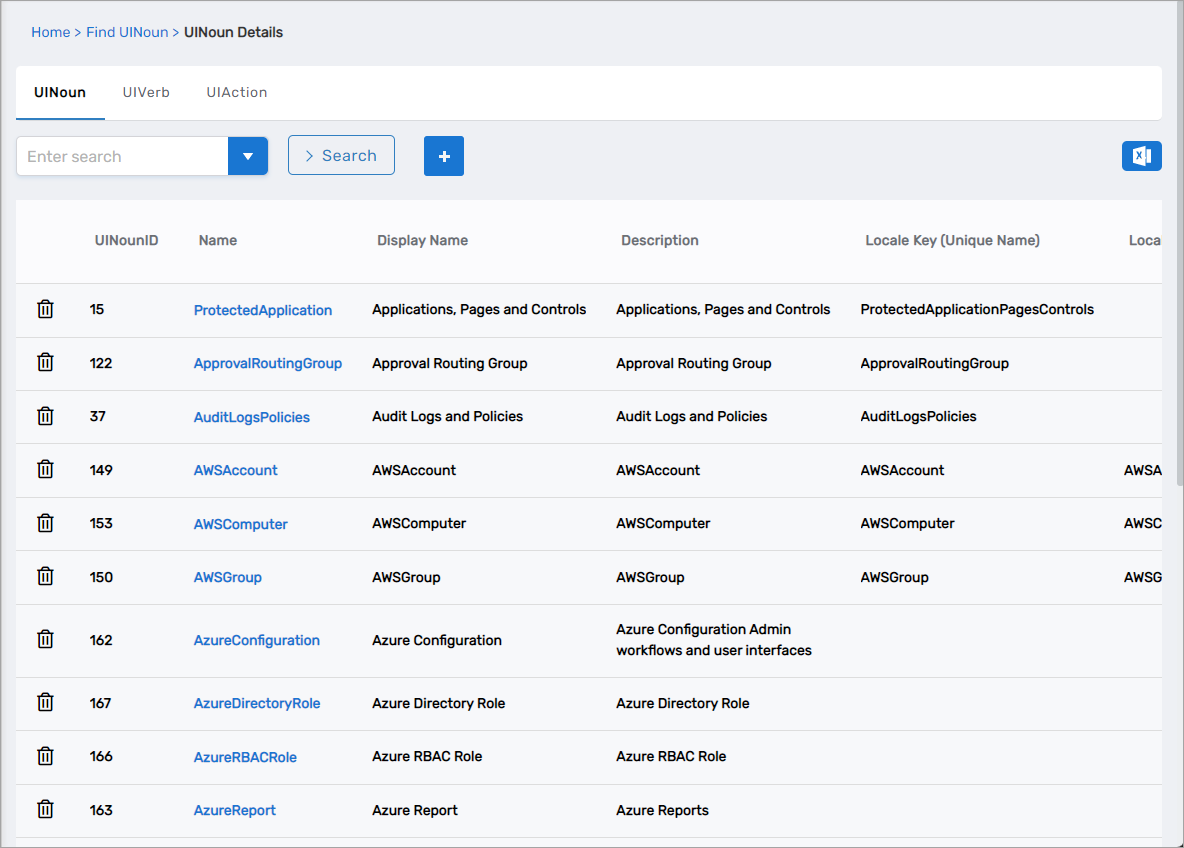Image resolution: width=1184 pixels, height=848 pixels.
Task: Navigate to Find UINoun breadcrumb link
Action: click(127, 32)
